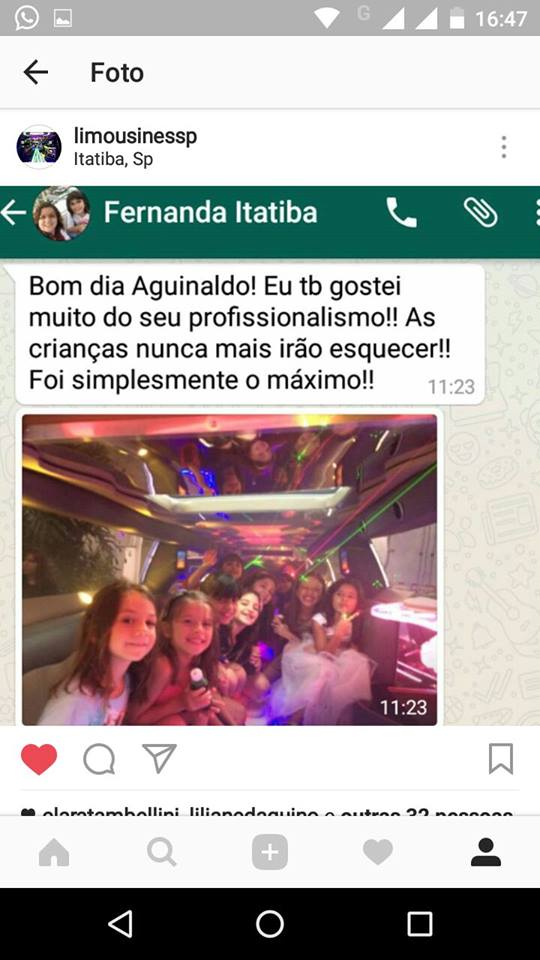
Task: Tap the back arrow next to Foto
Action: pyautogui.click(x=36, y=72)
